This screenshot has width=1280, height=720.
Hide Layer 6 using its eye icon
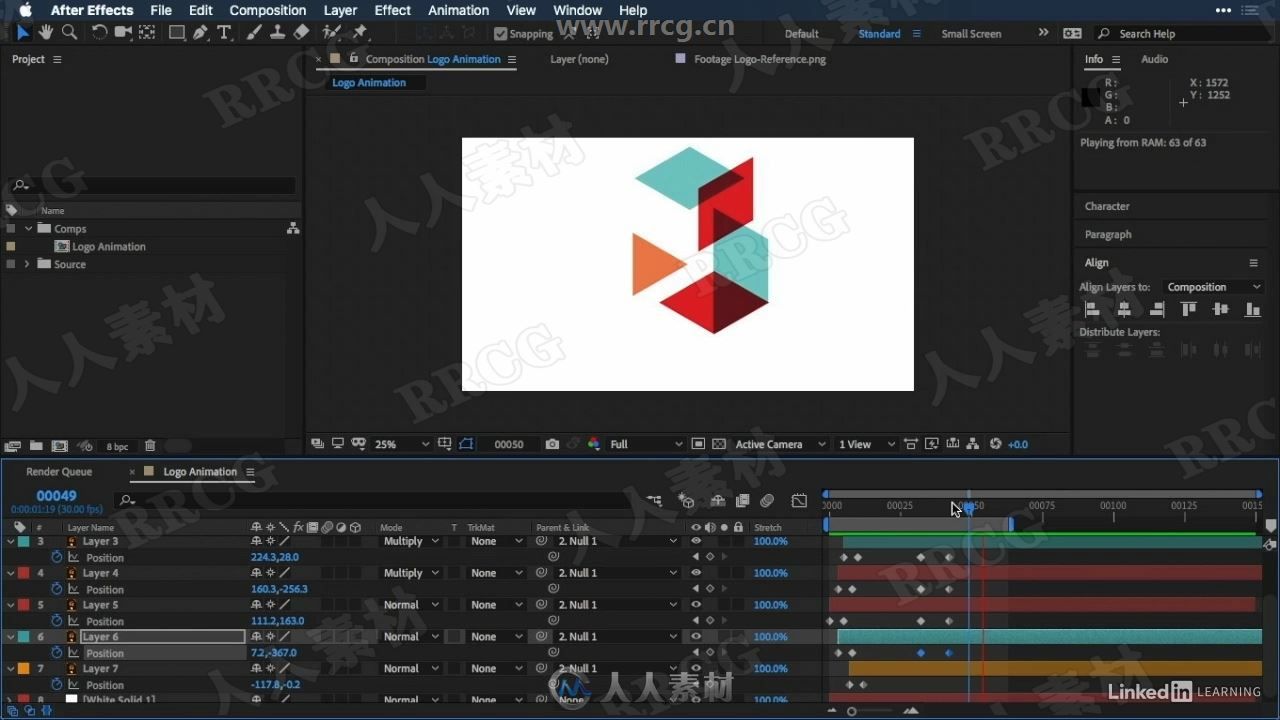point(696,637)
